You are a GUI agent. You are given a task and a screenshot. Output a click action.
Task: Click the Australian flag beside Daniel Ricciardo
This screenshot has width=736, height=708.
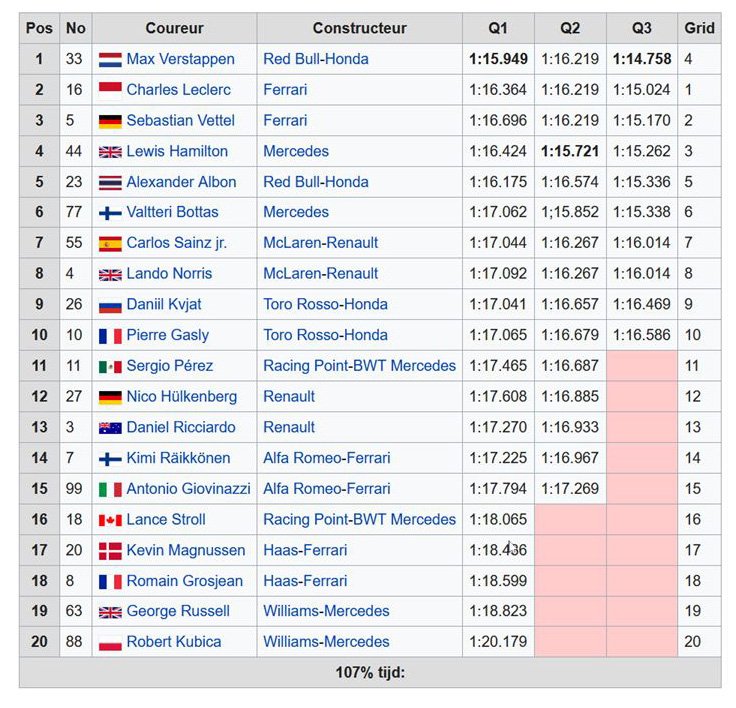110,428
